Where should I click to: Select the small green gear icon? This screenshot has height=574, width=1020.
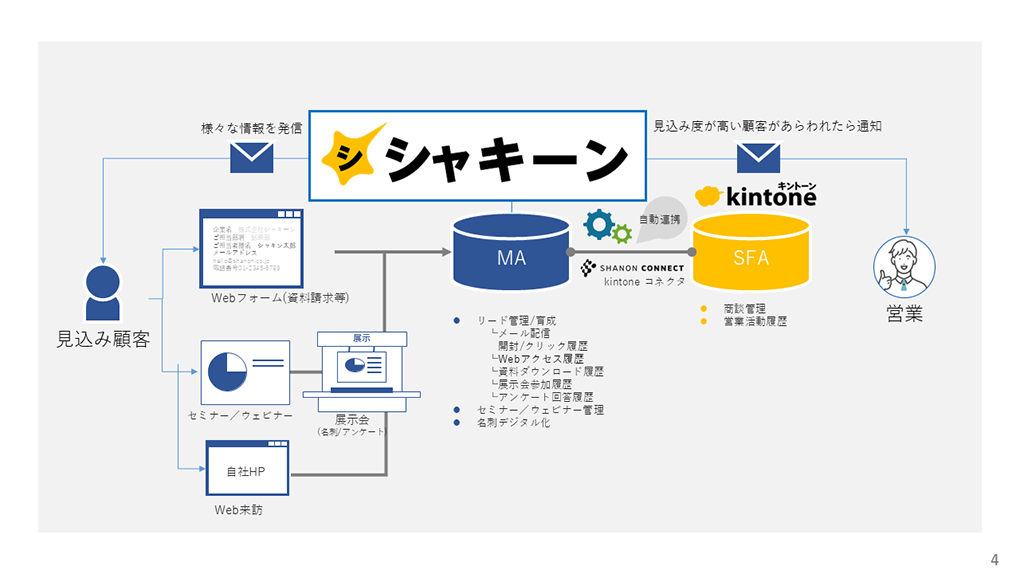pos(622,234)
